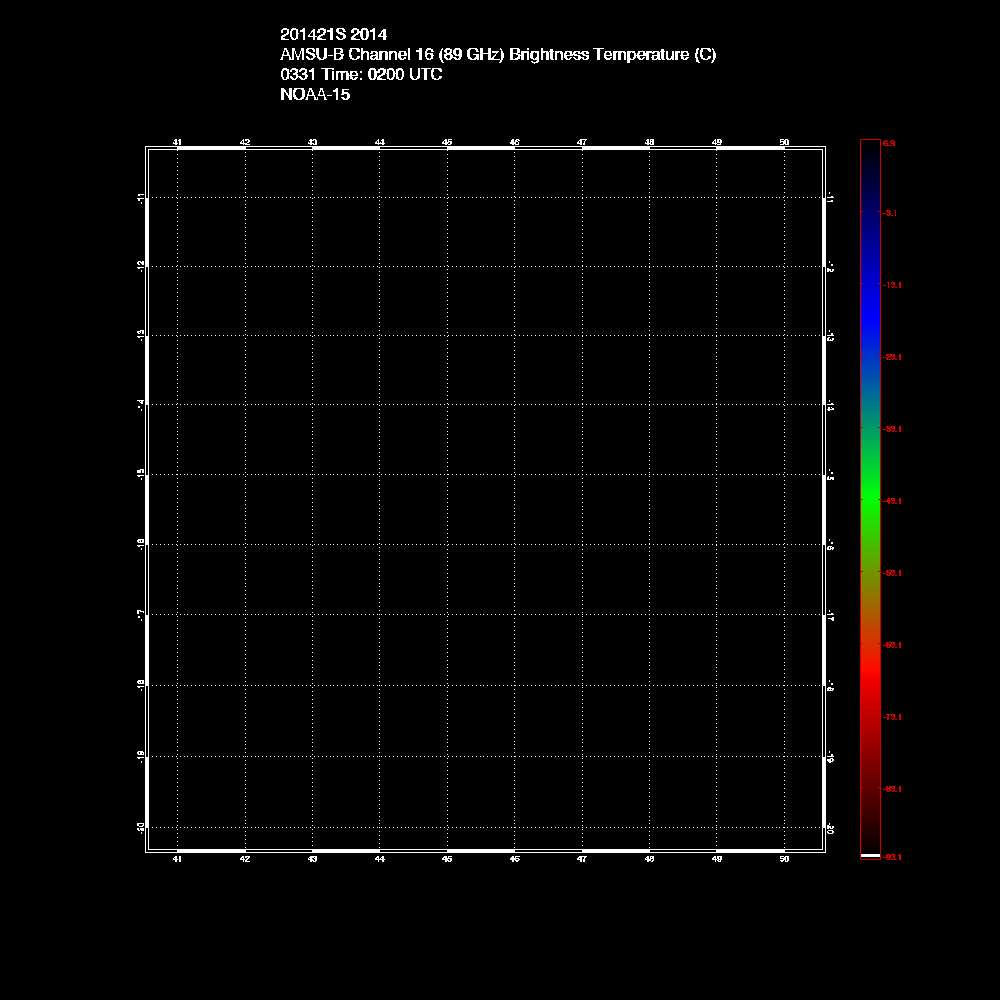Click the -11 latitude label on left axis
Image resolution: width=1000 pixels, height=1000 pixels.
click(x=142, y=198)
